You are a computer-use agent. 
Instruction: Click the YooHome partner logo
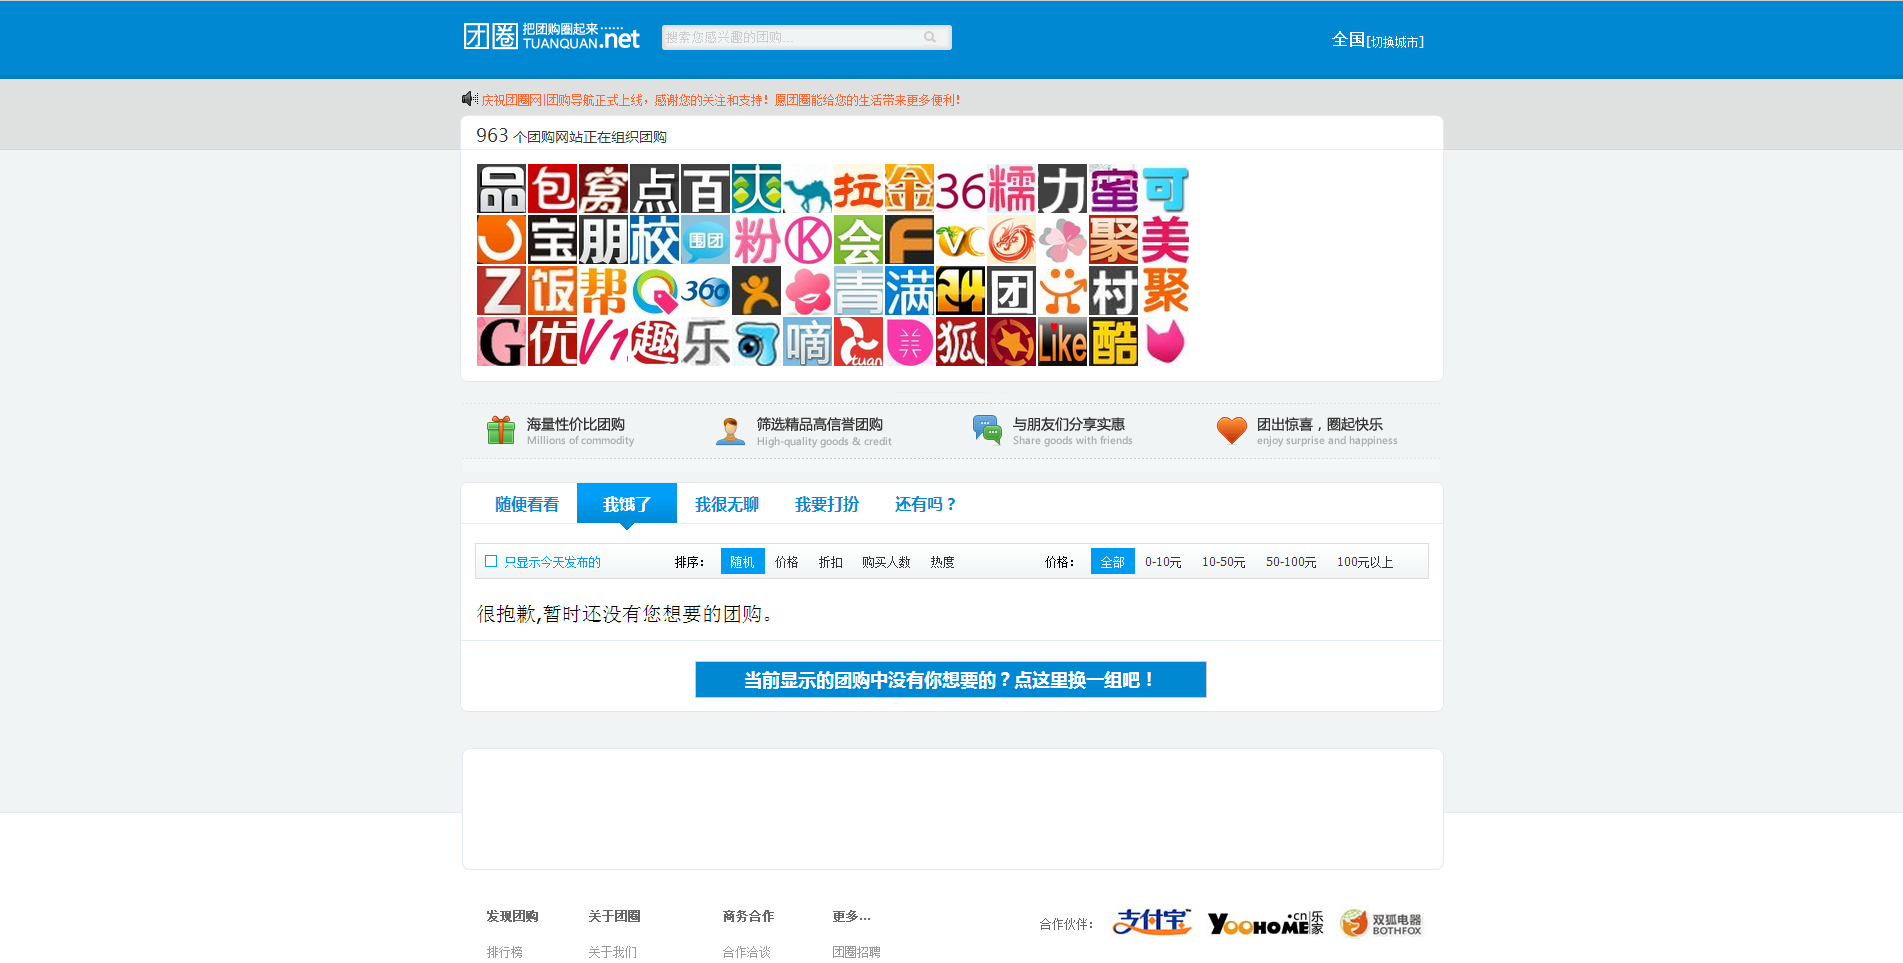[1266, 923]
